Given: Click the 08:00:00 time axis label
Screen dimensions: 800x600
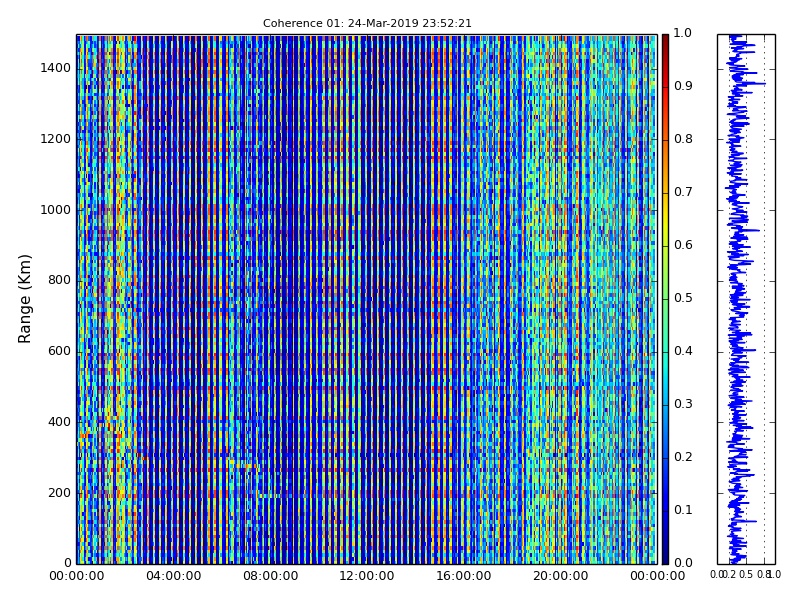Looking at the screenshot, I should [270, 577].
